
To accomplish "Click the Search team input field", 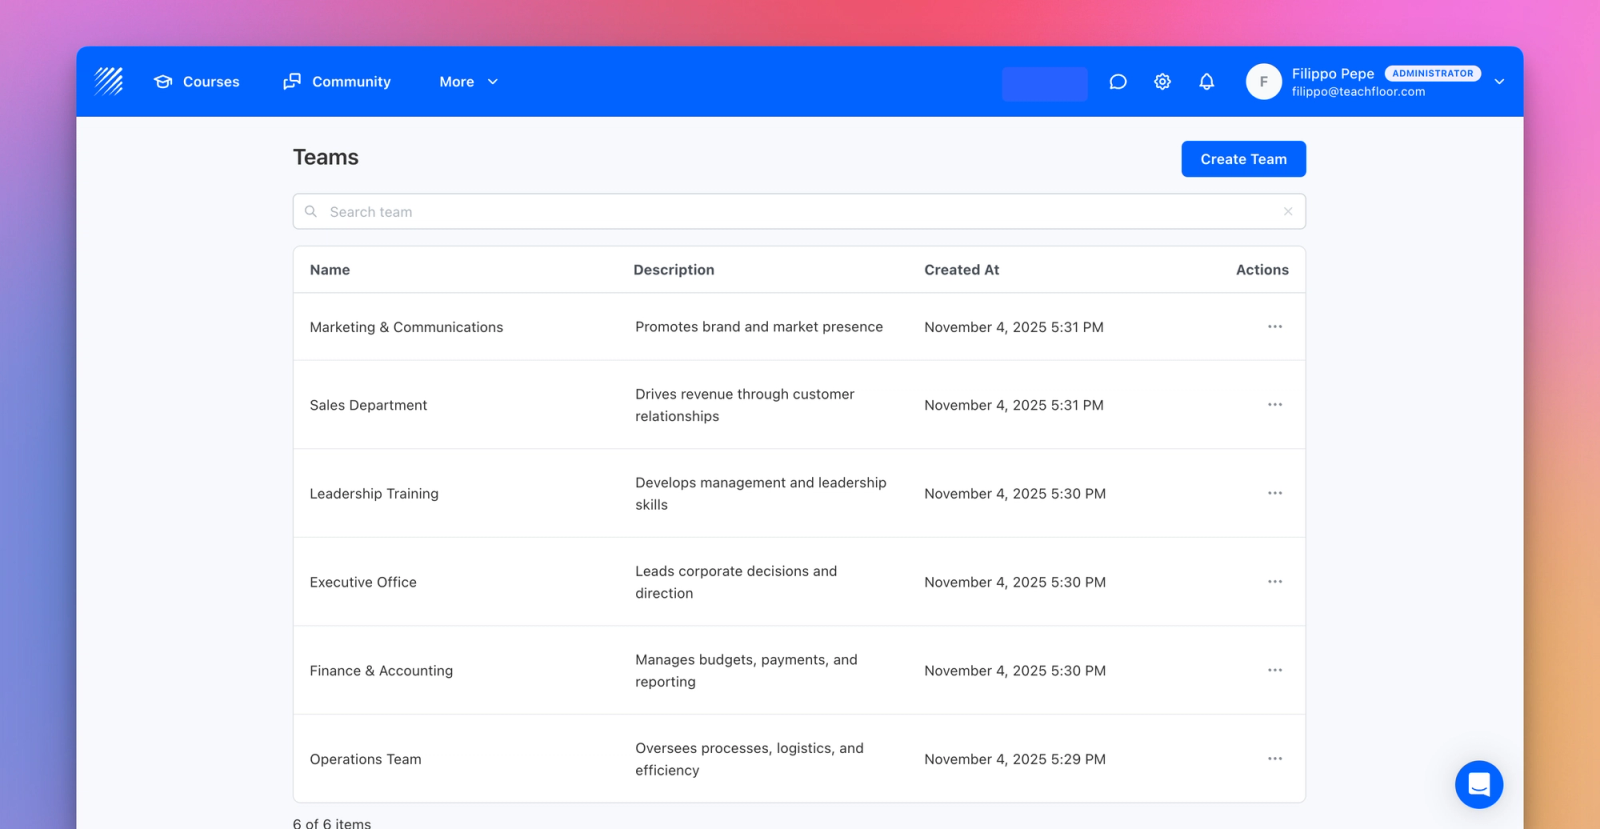I will coord(799,212).
